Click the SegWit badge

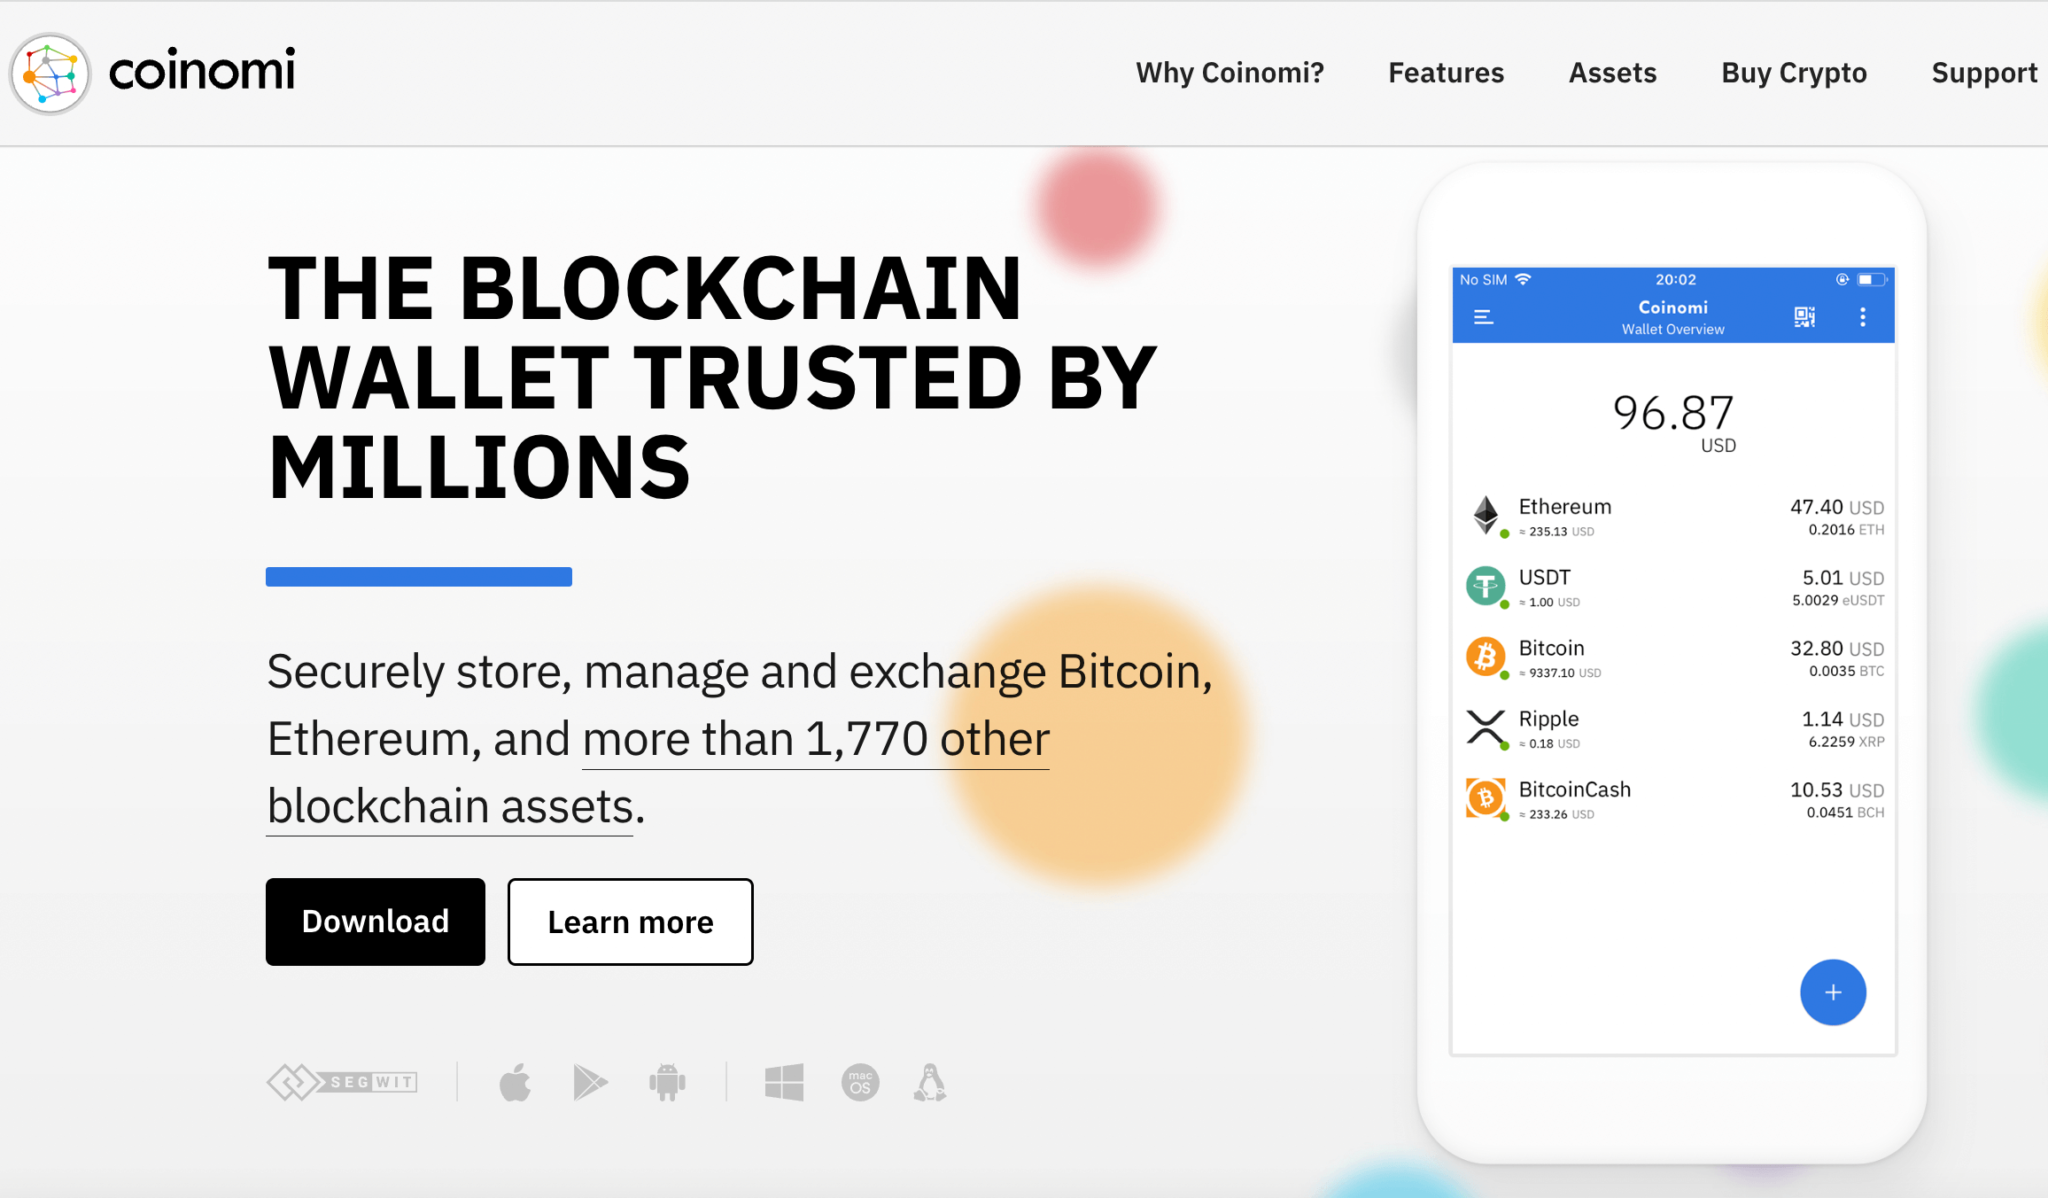[341, 1082]
